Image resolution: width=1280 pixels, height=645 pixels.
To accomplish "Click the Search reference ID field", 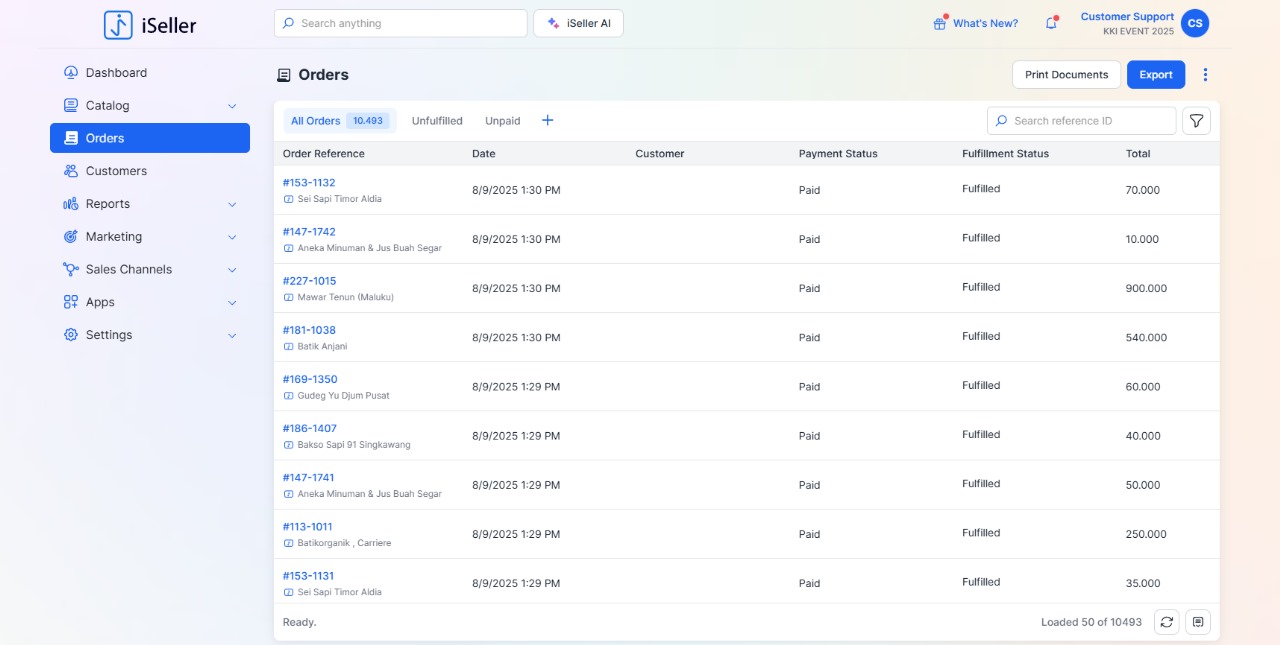I will pyautogui.click(x=1090, y=121).
